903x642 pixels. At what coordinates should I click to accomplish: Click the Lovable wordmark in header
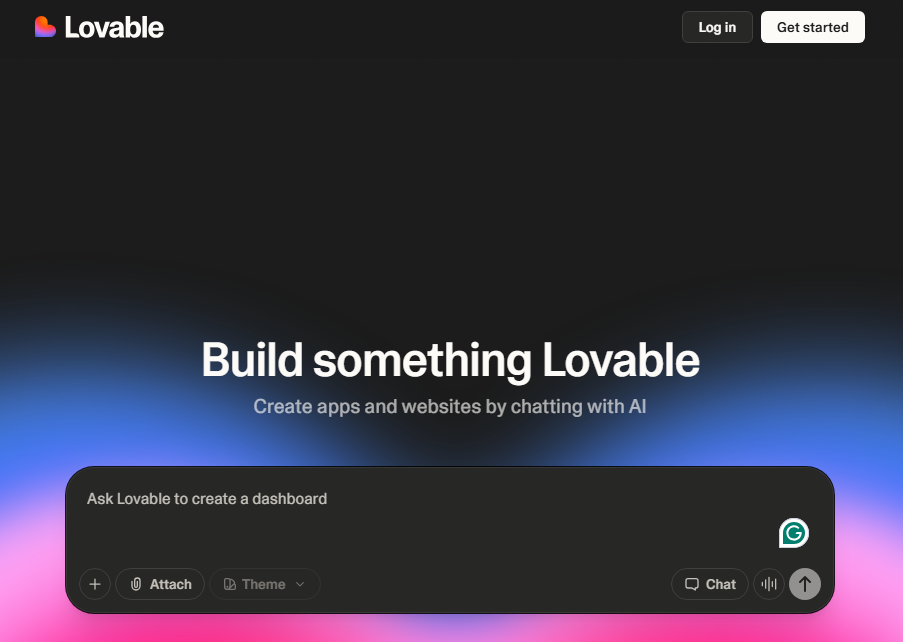[114, 28]
